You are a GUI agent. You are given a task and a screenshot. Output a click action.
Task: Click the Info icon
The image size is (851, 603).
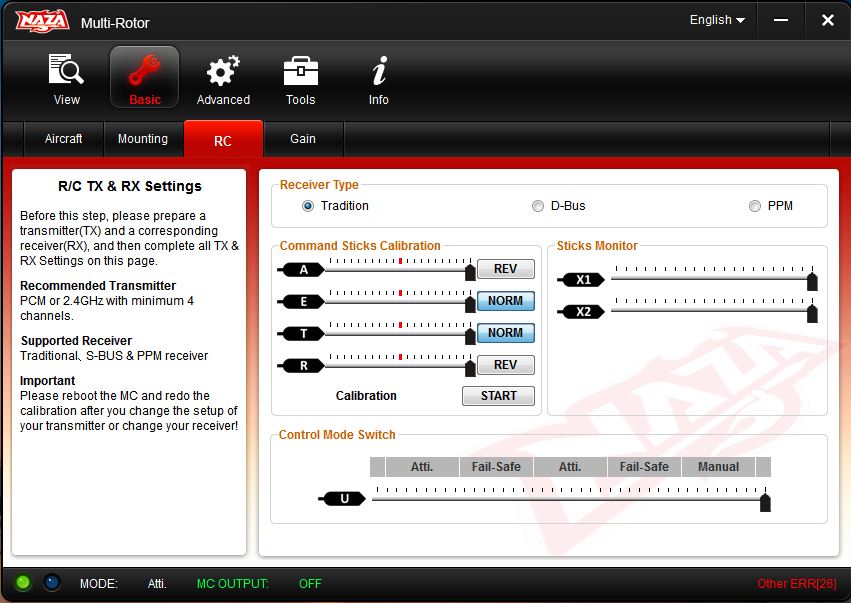[378, 72]
